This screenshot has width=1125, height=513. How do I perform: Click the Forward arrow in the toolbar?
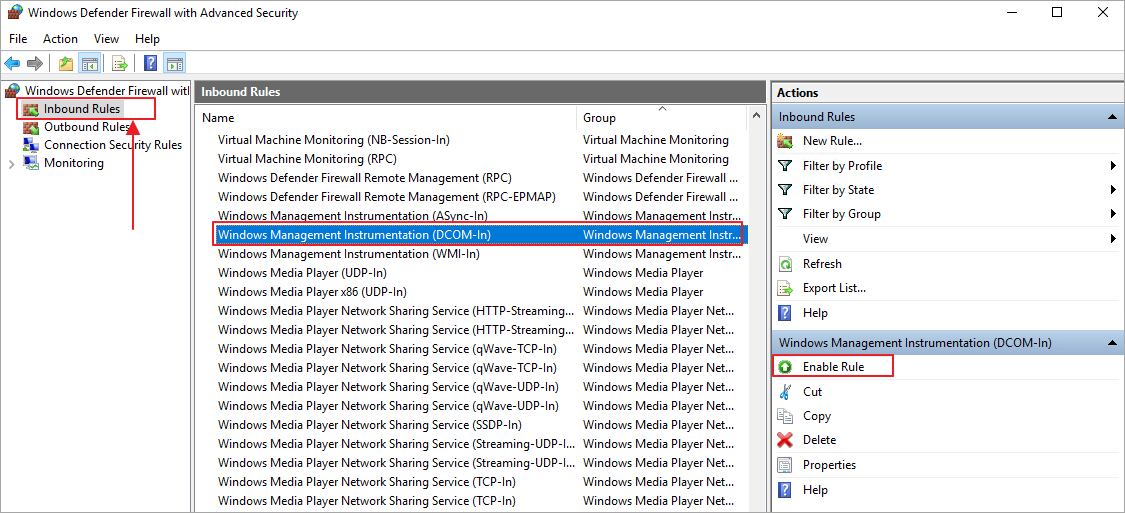click(x=34, y=64)
